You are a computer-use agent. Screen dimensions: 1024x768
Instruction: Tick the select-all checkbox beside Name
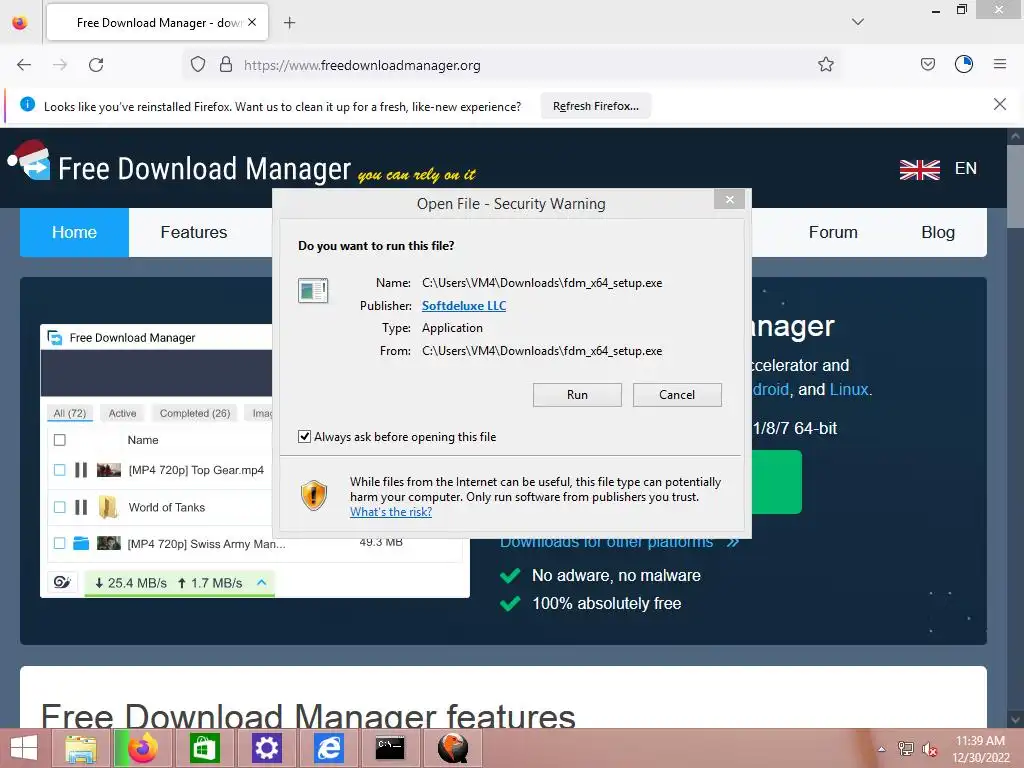59,440
